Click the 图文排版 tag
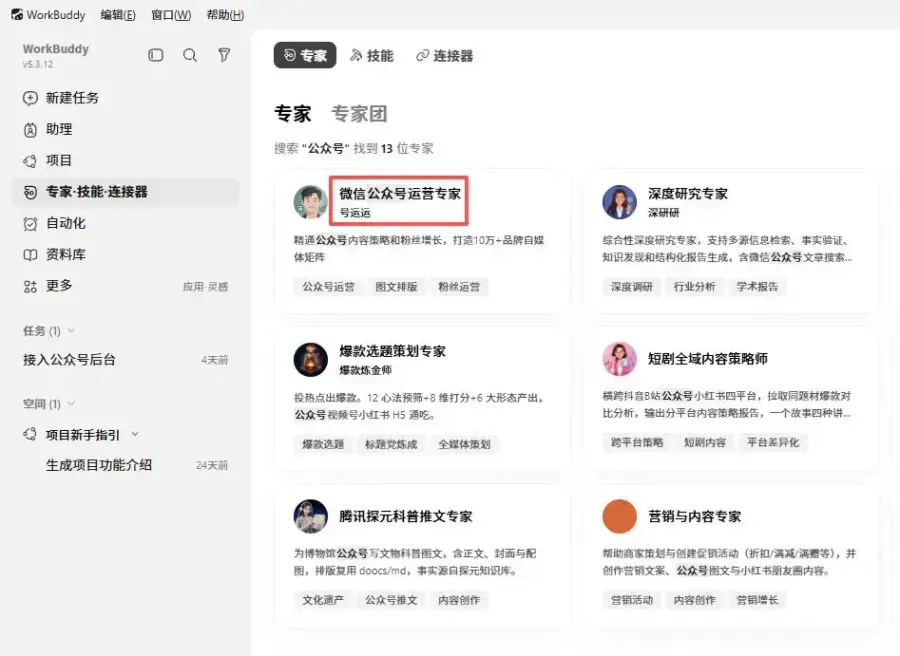Screen dimensions: 900x656 pos(396,286)
